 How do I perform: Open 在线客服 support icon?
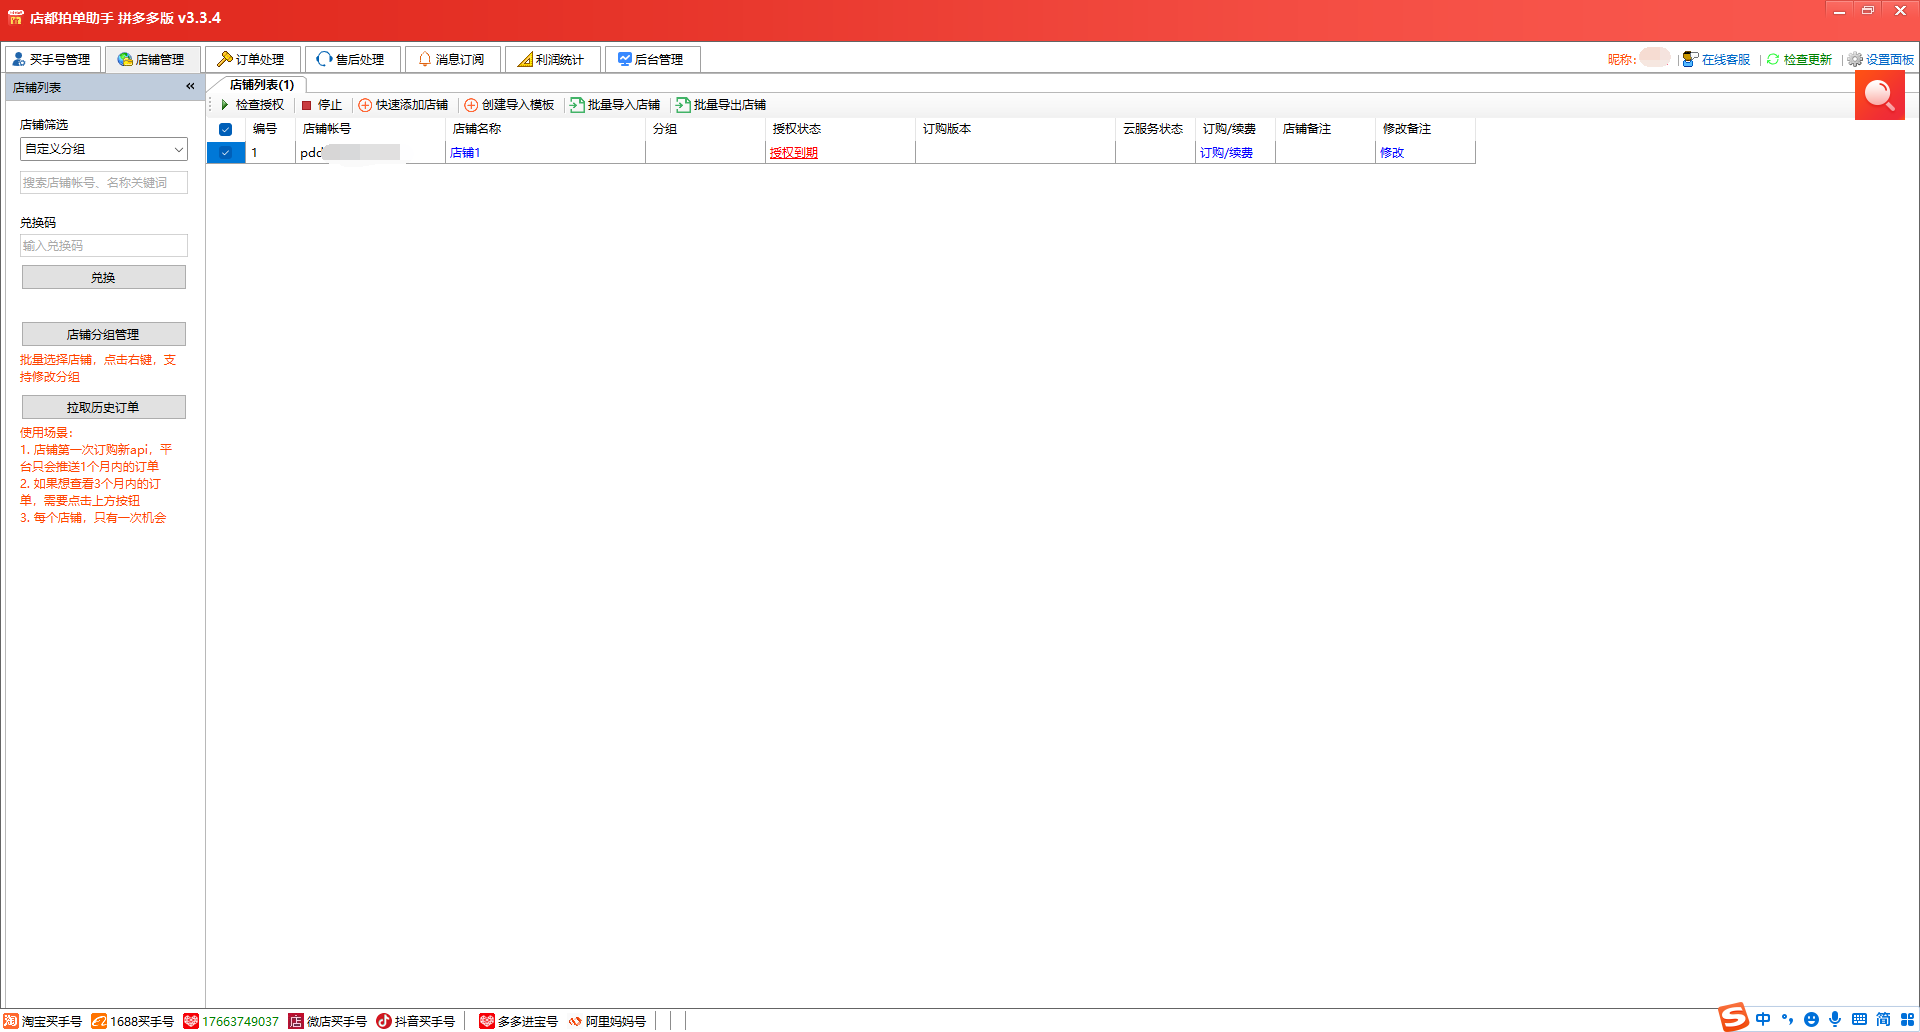1690,59
